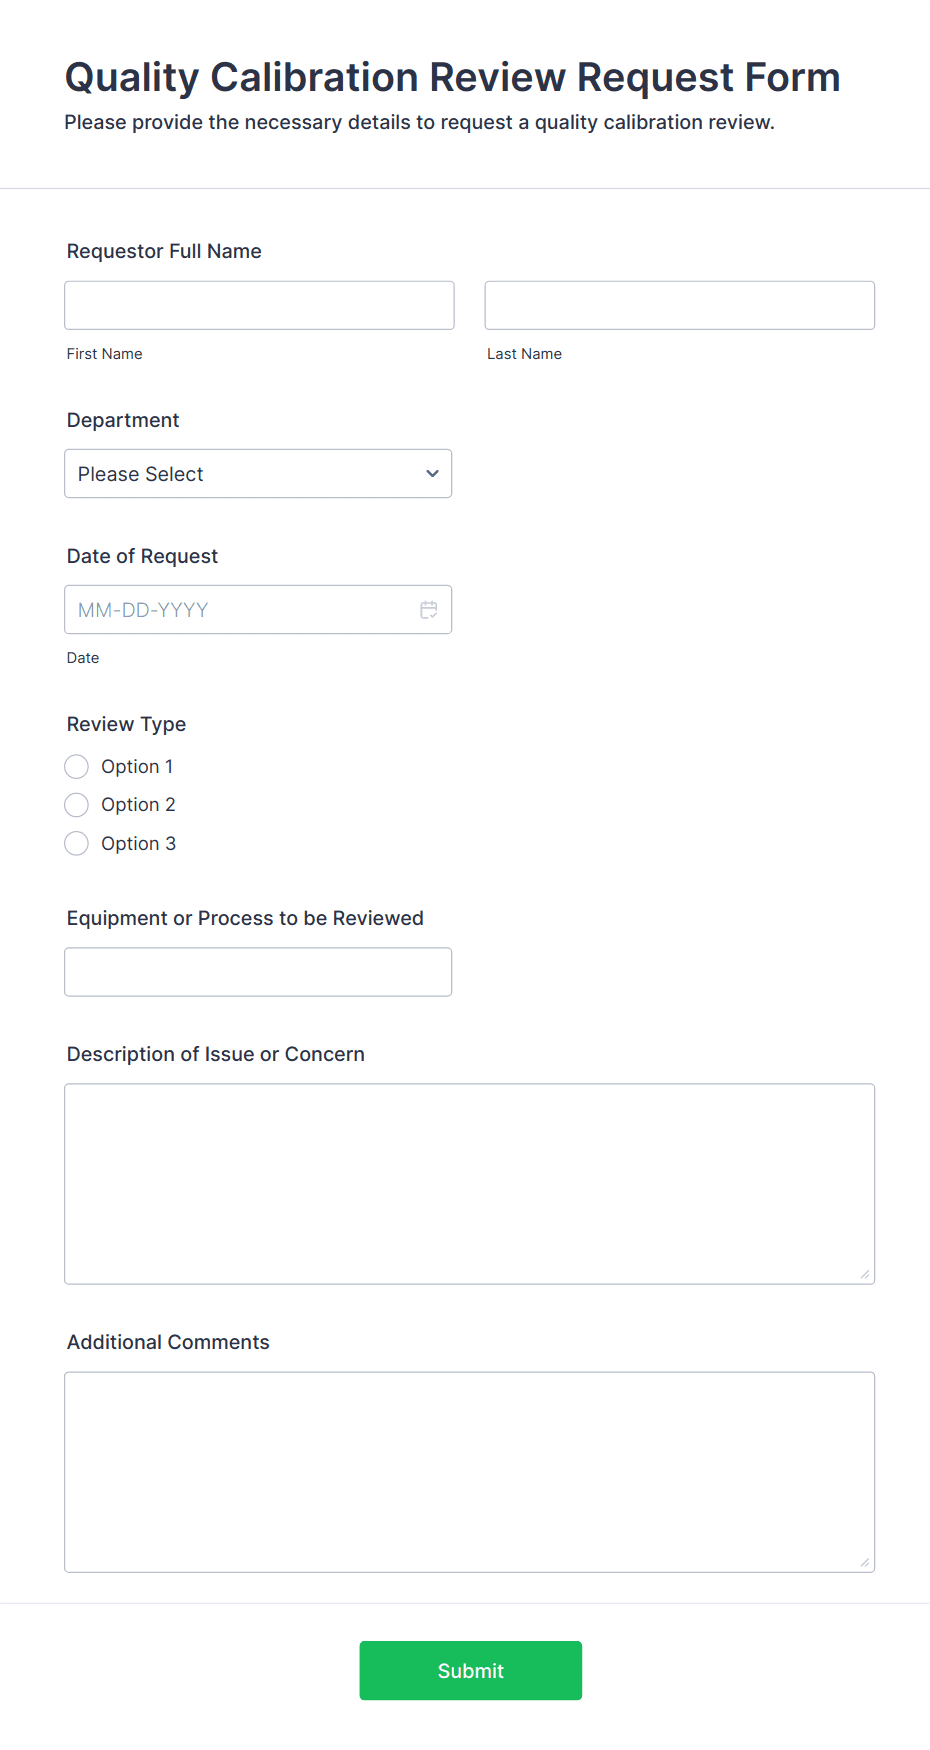
Task: Open the date picker calendar icon
Action: (429, 609)
